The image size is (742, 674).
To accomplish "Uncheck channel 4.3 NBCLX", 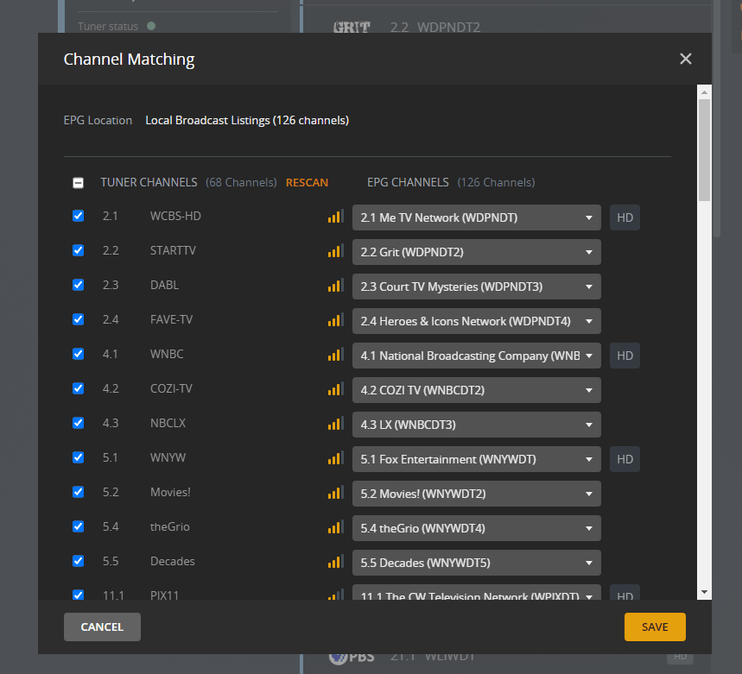I will [78, 423].
